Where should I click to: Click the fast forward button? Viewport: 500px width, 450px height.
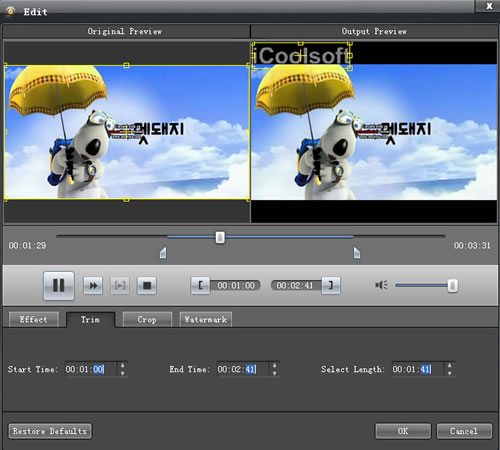tap(93, 286)
